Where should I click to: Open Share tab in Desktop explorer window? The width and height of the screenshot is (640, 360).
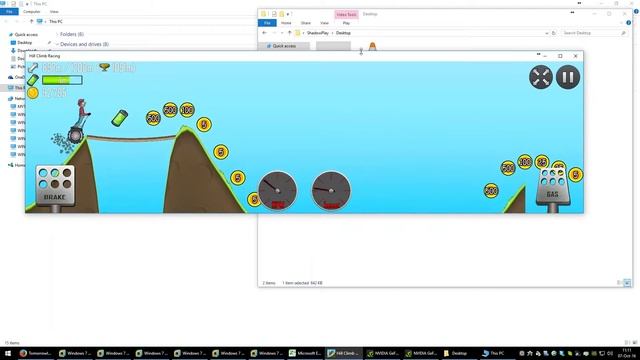click(306, 23)
